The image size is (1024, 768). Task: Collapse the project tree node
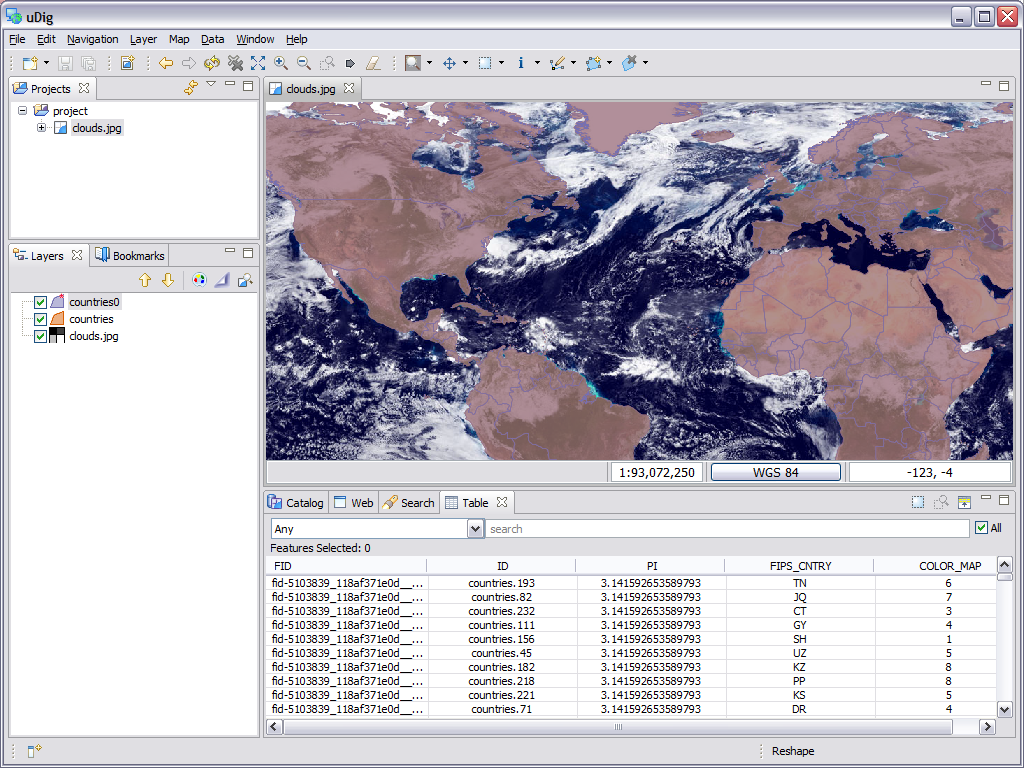[22, 111]
